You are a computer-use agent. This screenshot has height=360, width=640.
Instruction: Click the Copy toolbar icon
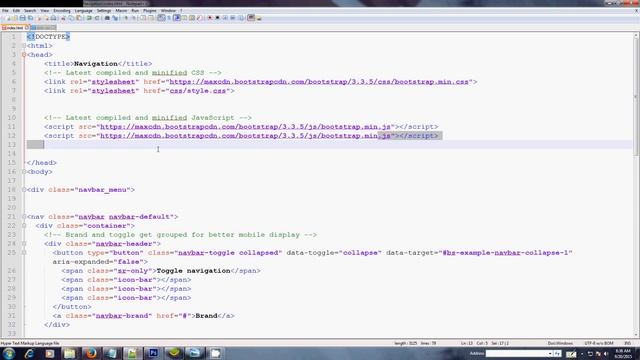click(71, 18)
